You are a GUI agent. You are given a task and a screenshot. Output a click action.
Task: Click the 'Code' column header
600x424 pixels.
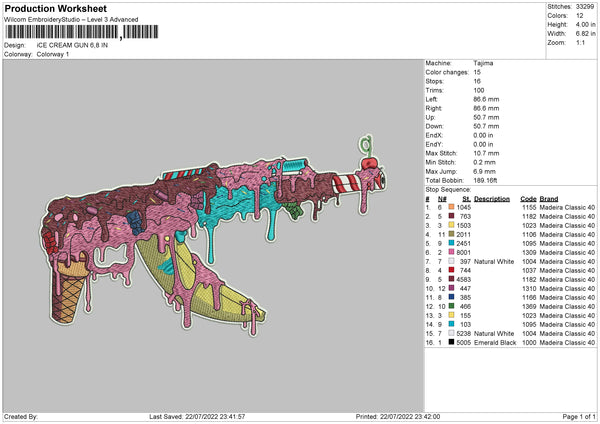[528, 199]
